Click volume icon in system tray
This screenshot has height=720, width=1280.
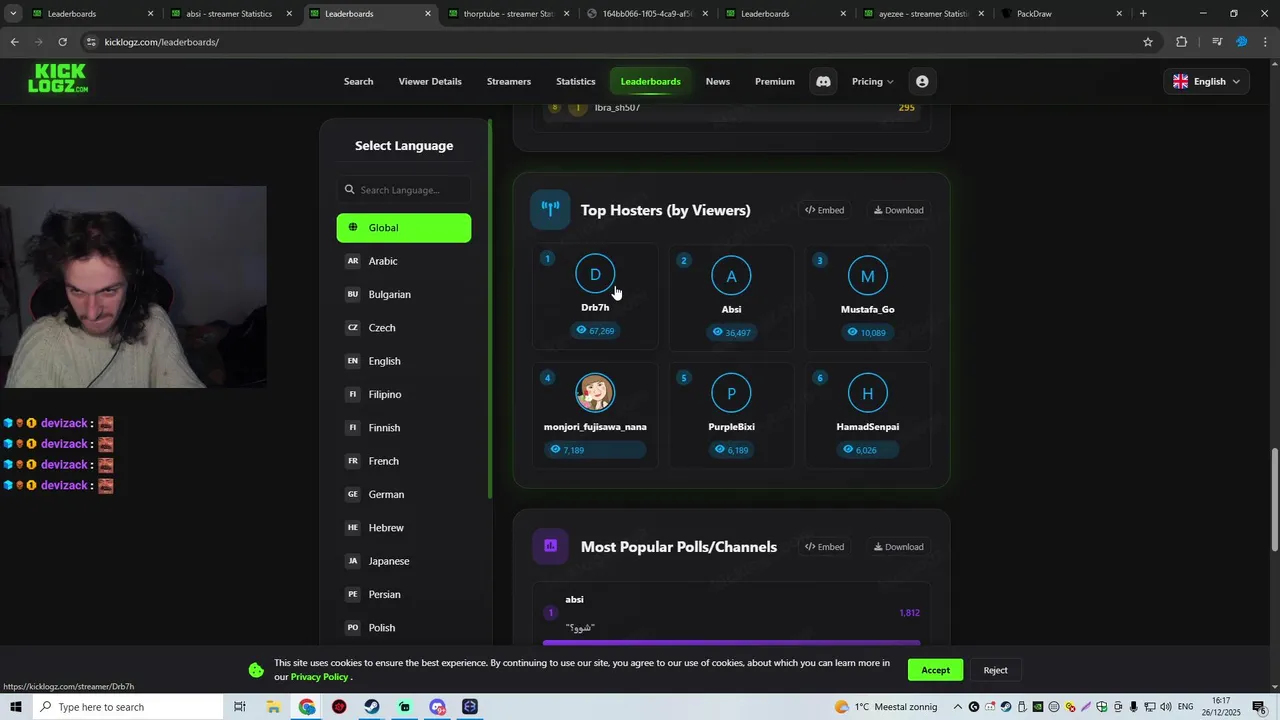pyautogui.click(x=1166, y=707)
